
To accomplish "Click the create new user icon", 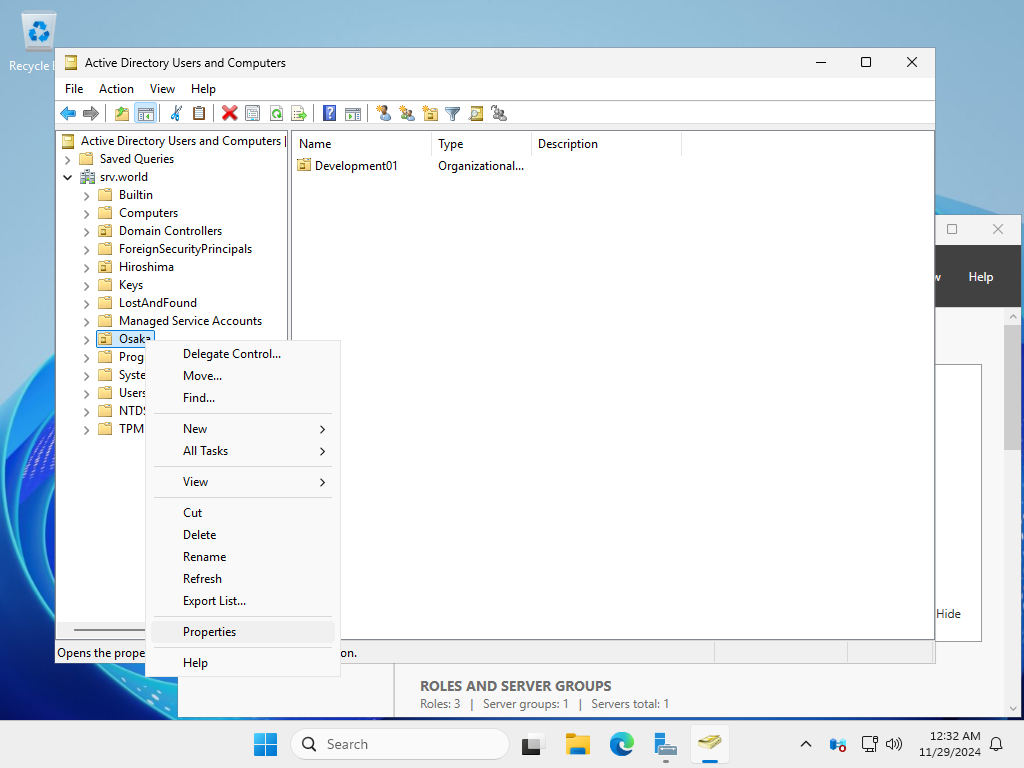I will tap(383, 114).
